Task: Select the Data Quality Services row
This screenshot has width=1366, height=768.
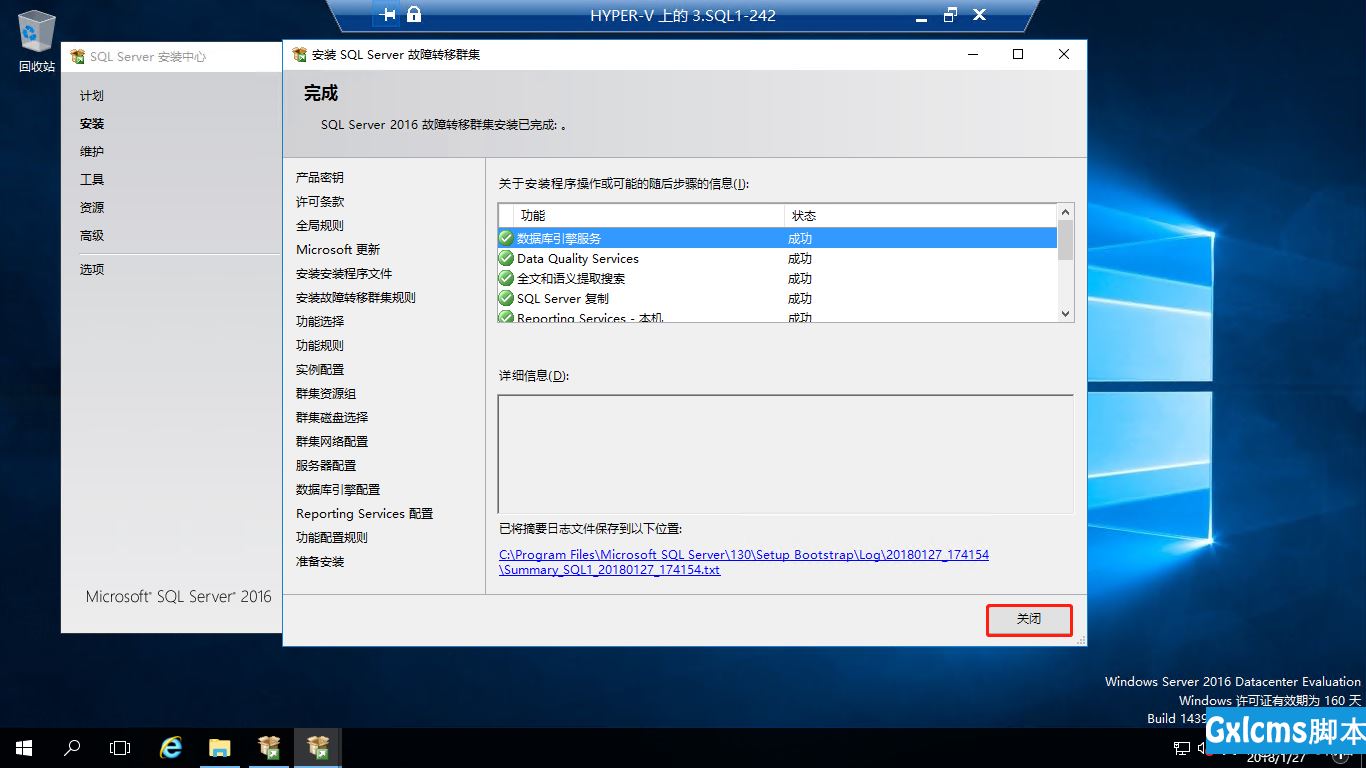Action: (x=777, y=258)
